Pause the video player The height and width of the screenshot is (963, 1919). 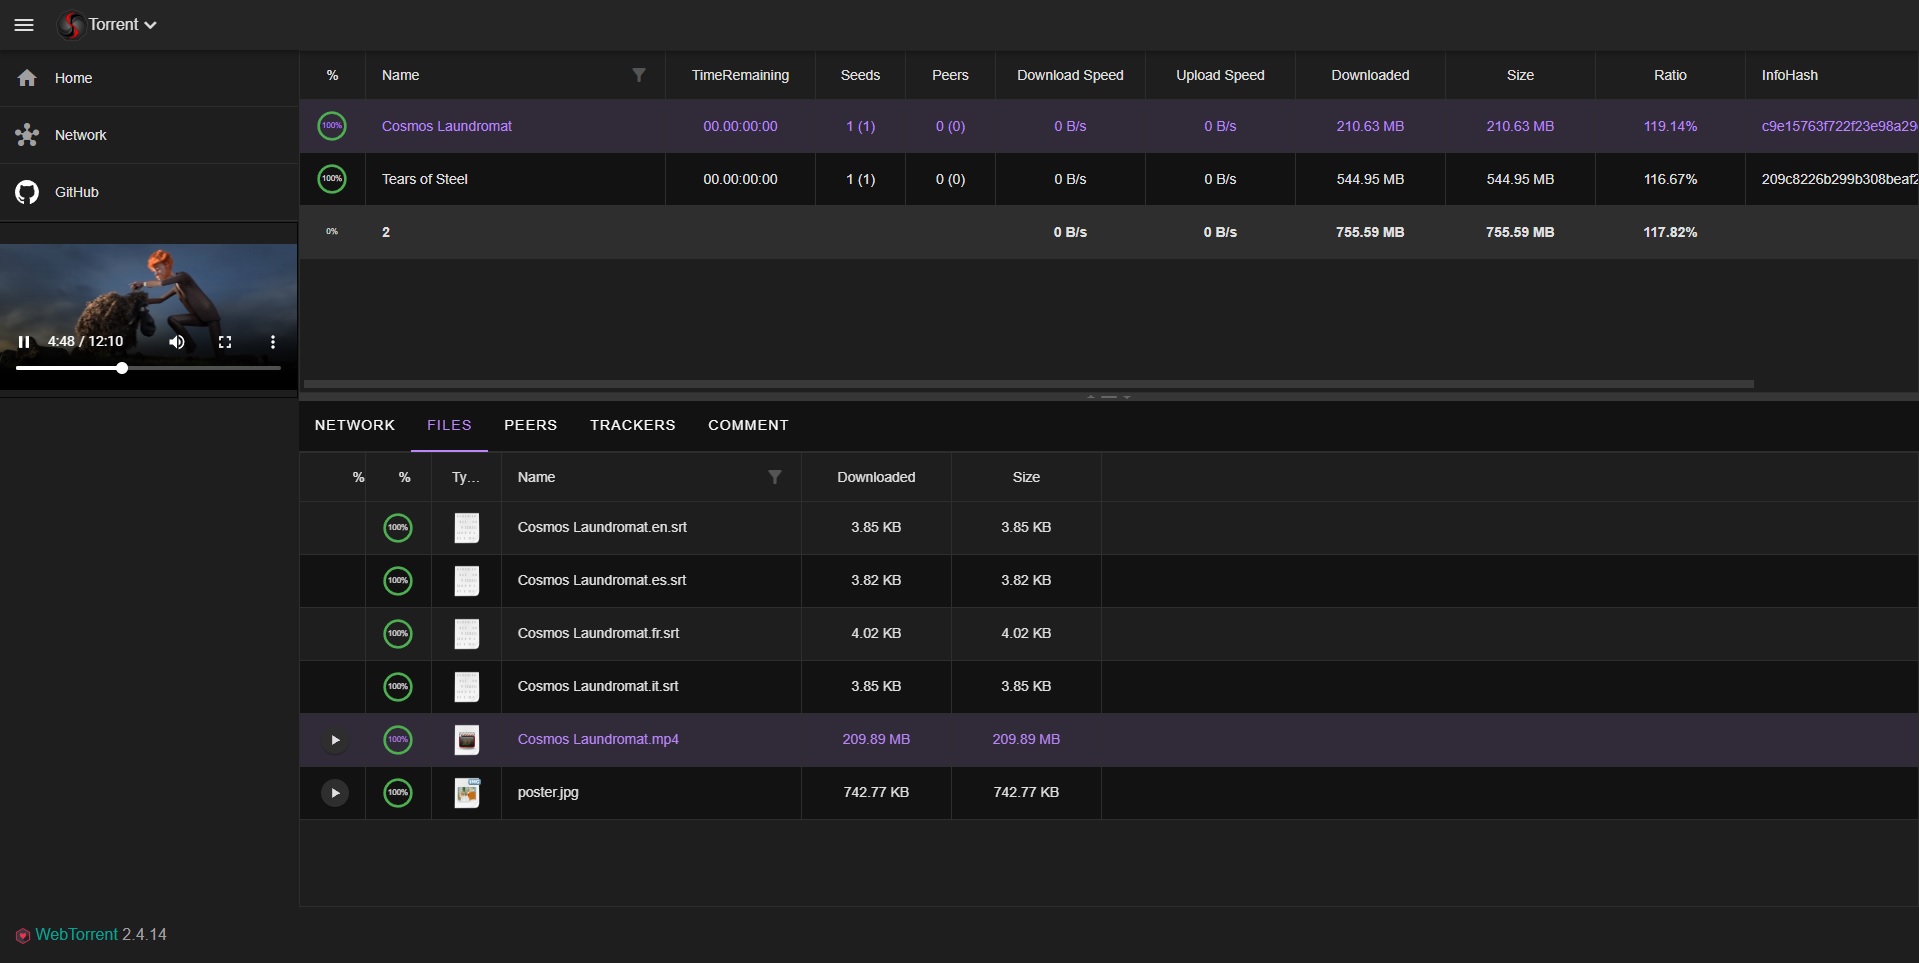pyautogui.click(x=24, y=342)
